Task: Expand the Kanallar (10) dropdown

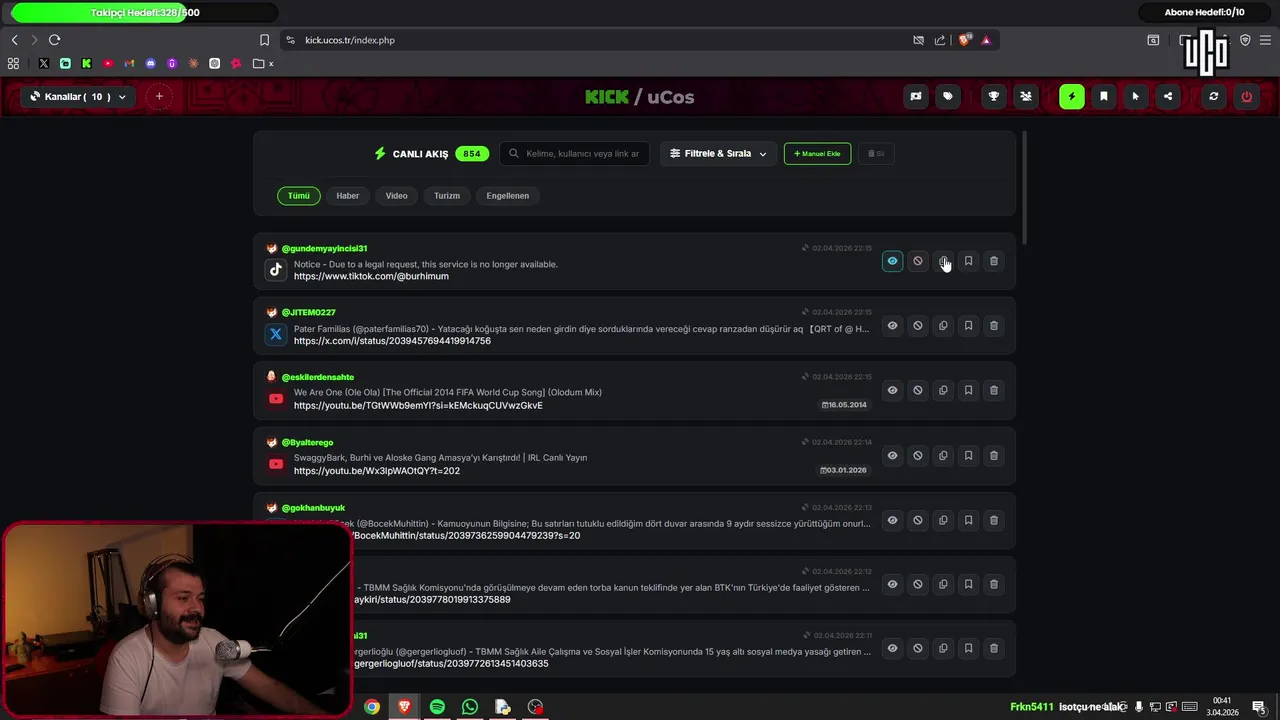Action: coord(78,97)
